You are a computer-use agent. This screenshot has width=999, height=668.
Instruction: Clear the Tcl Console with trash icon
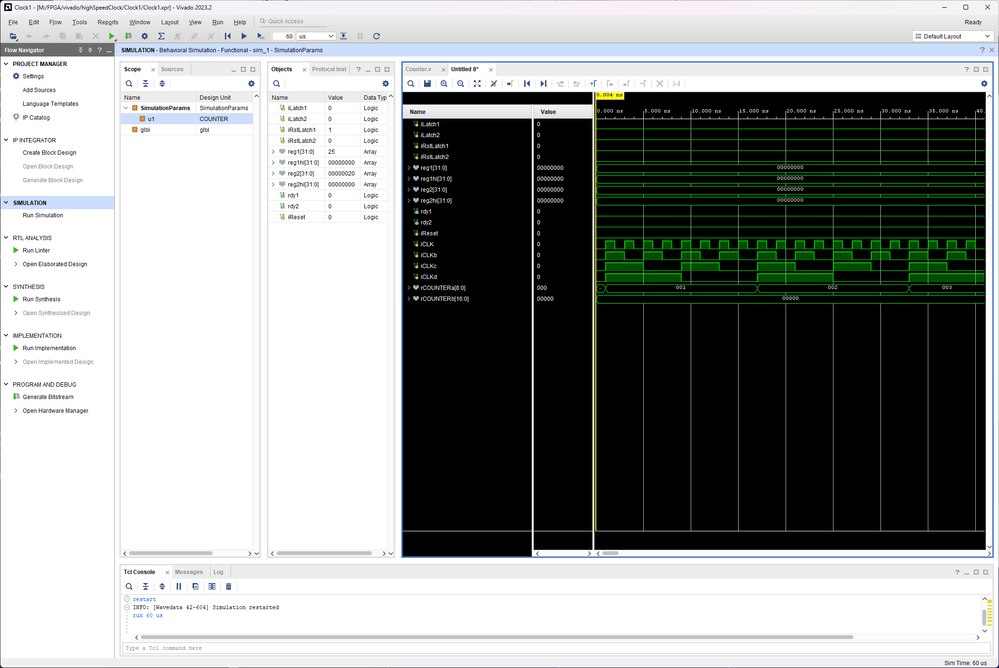click(x=228, y=586)
